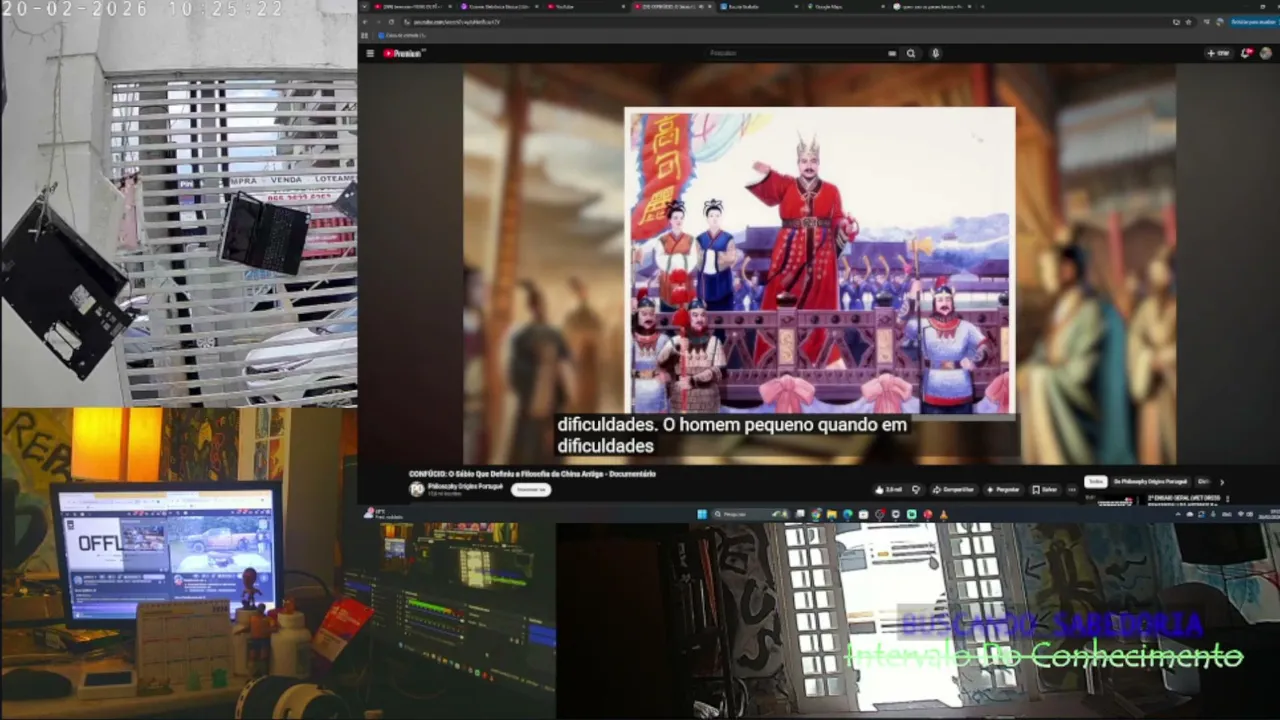1280x720 pixels.
Task: Click the restart to update browser button
Action: (1252, 22)
